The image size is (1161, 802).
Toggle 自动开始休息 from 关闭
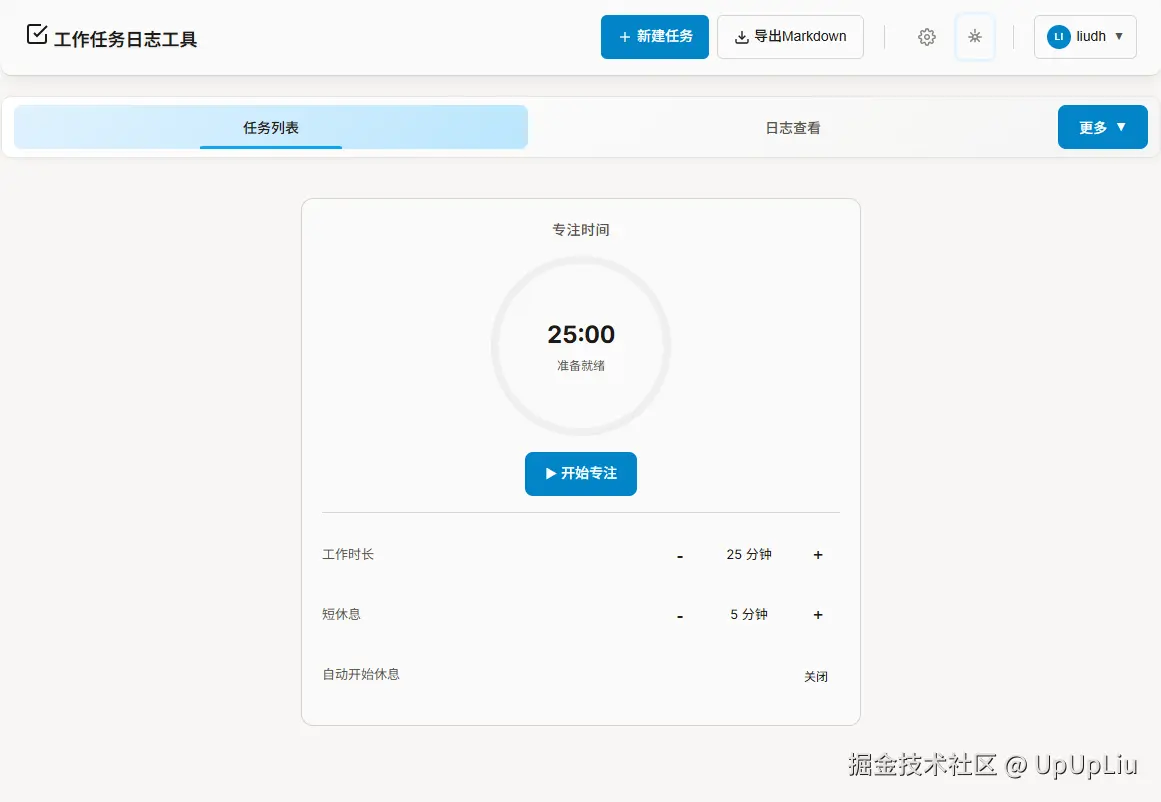point(816,676)
